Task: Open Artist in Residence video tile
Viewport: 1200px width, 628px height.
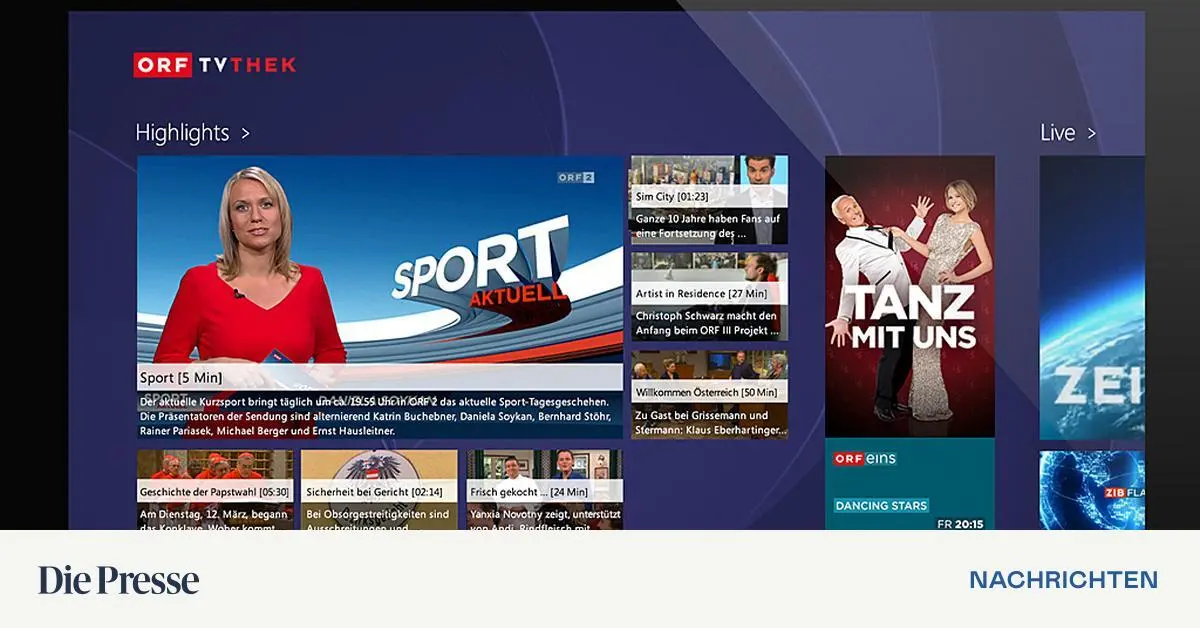Action: 708,296
